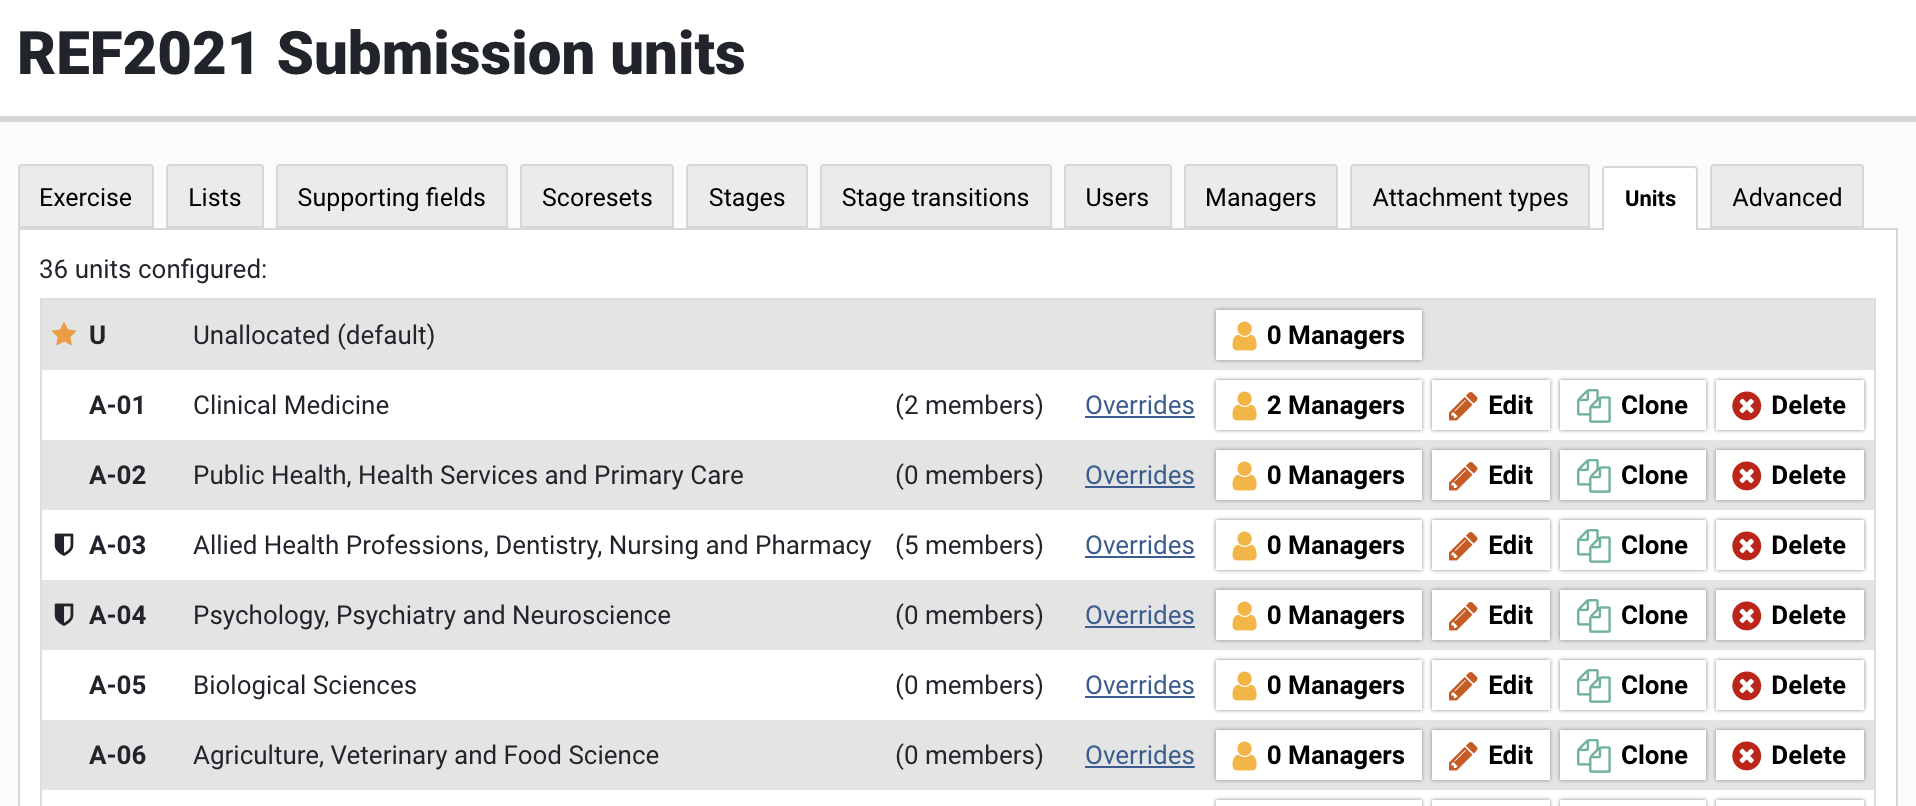The width and height of the screenshot is (1916, 806).
Task: Click the star icon beside Unallocated unit
Action: tap(64, 335)
